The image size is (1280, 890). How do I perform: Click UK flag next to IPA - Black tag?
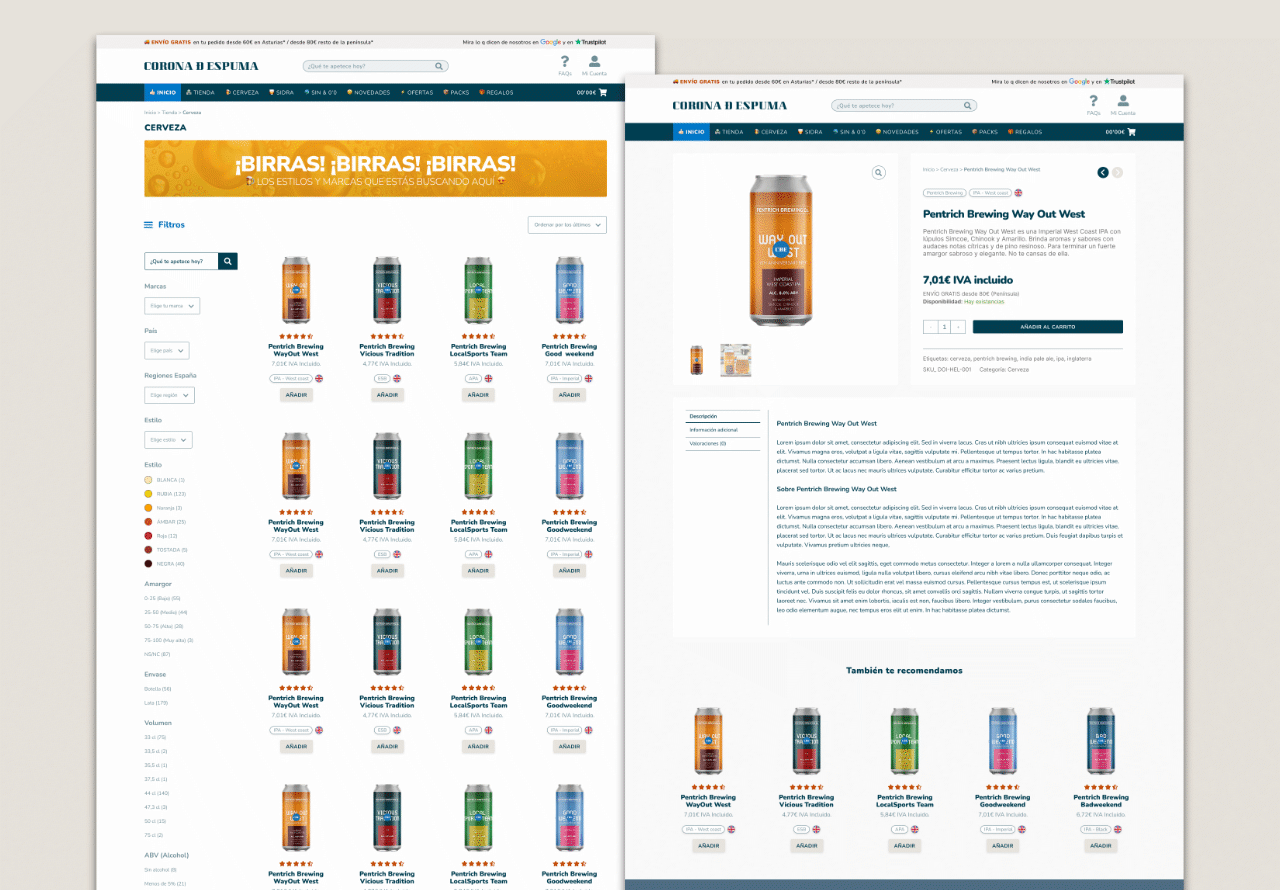point(1118,829)
